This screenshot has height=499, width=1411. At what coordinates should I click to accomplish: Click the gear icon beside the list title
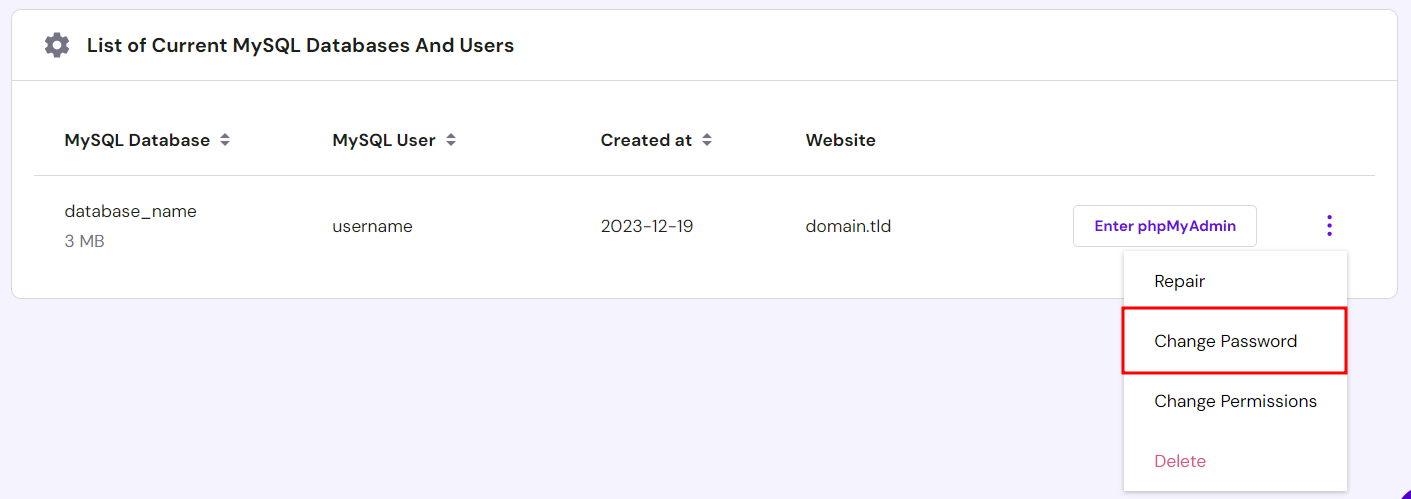coord(57,45)
